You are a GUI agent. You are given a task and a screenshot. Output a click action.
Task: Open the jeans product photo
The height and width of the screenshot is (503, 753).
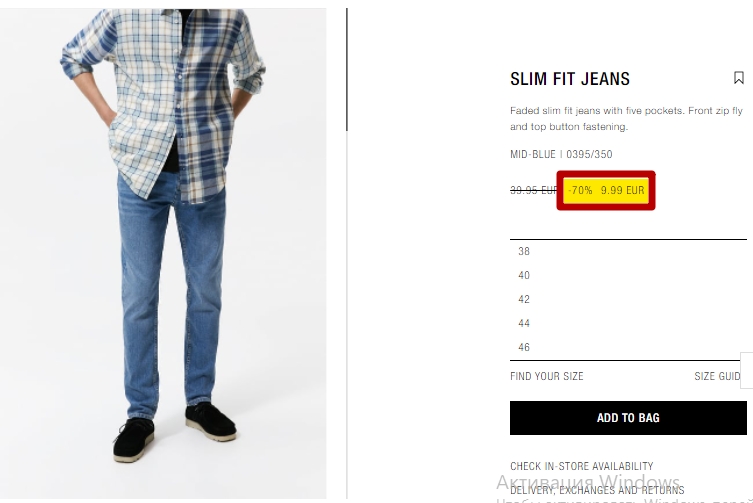[163, 254]
